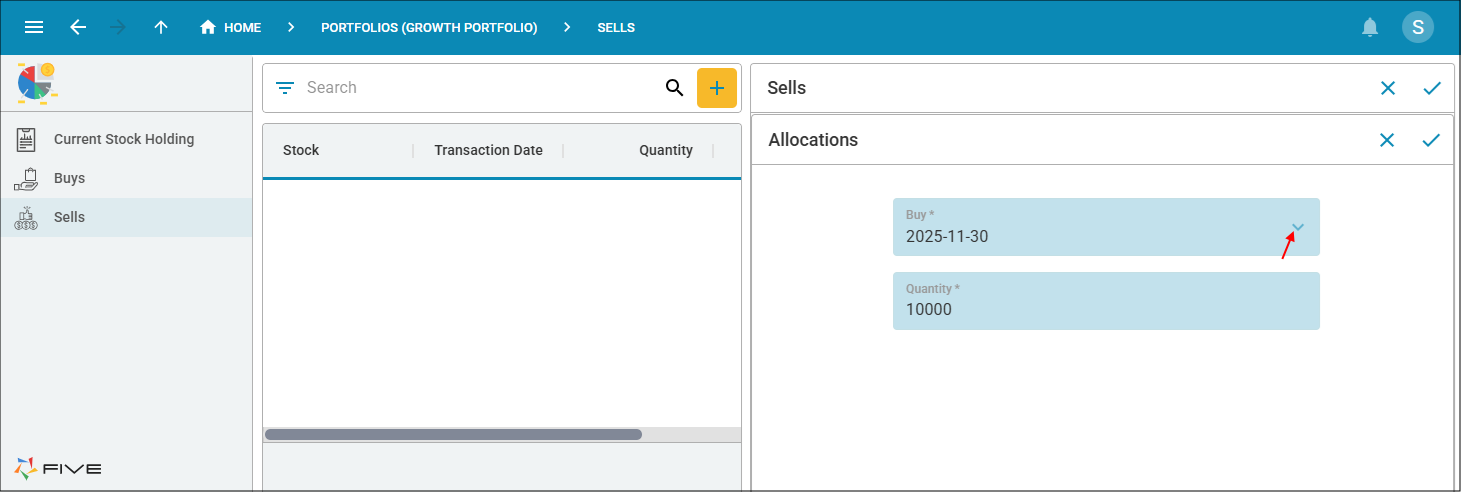Save the Sells form with checkmark

point(1432,88)
